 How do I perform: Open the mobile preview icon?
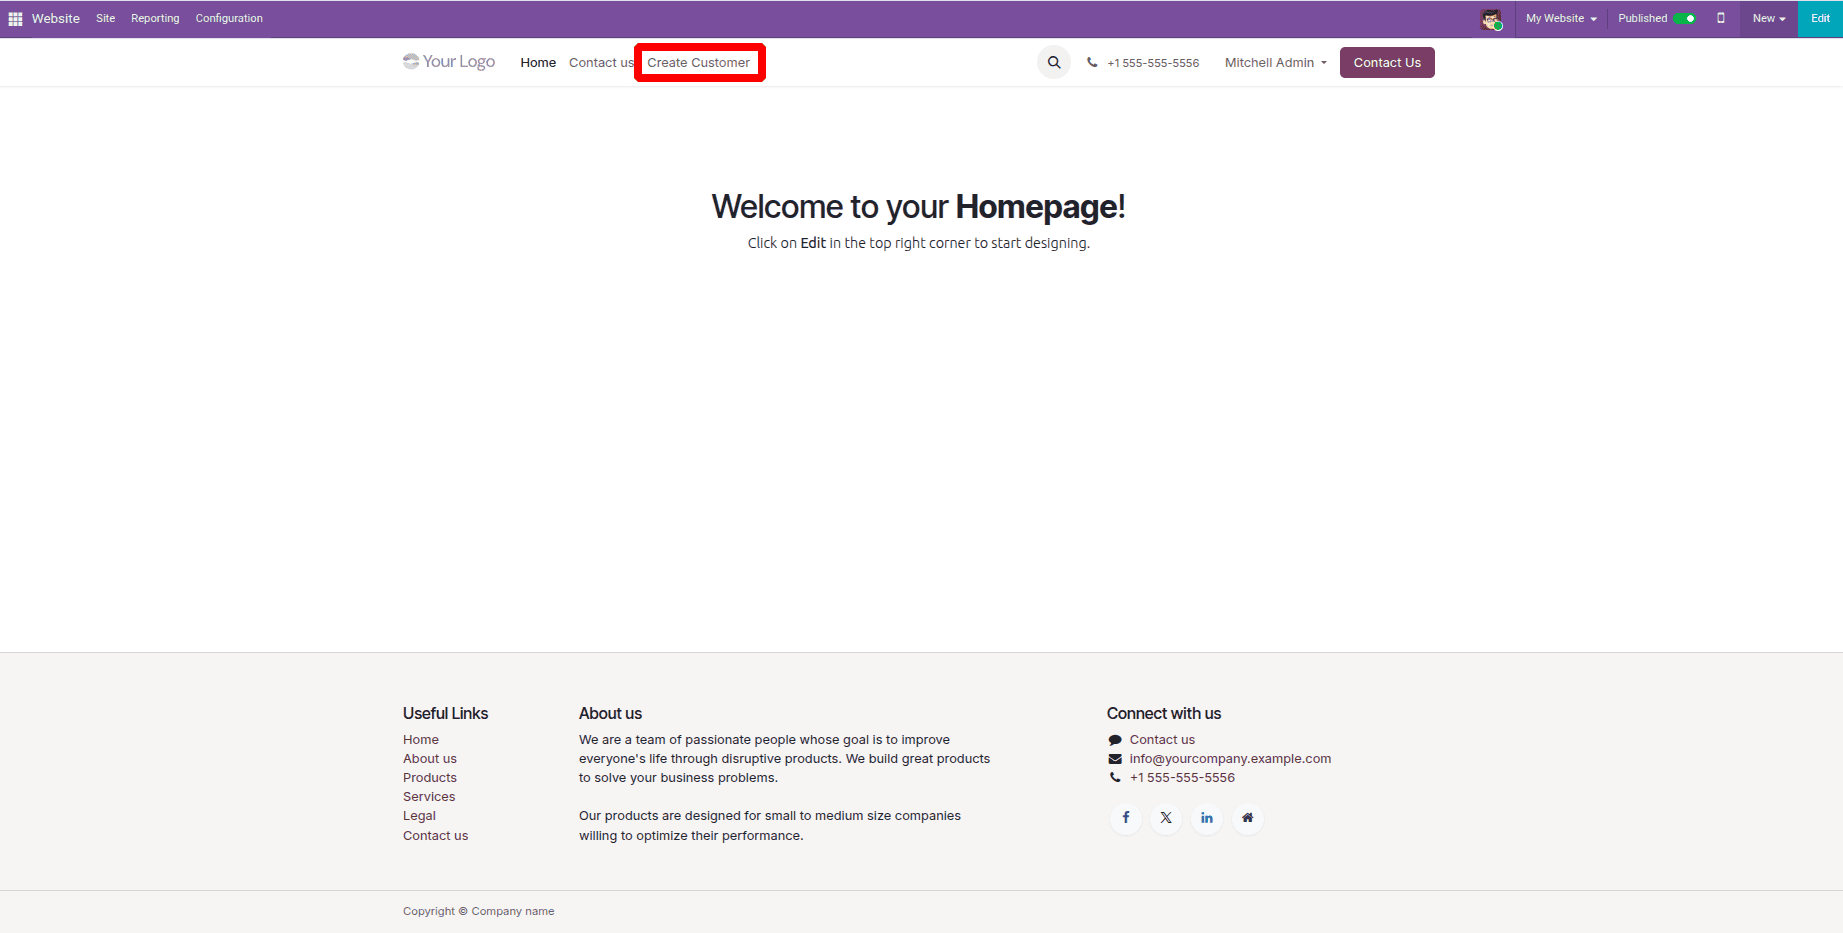click(x=1720, y=18)
